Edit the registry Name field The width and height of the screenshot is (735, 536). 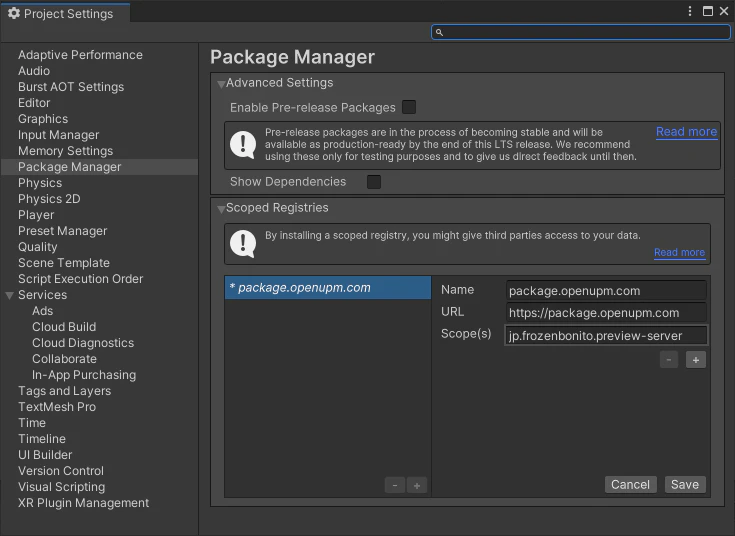point(606,291)
